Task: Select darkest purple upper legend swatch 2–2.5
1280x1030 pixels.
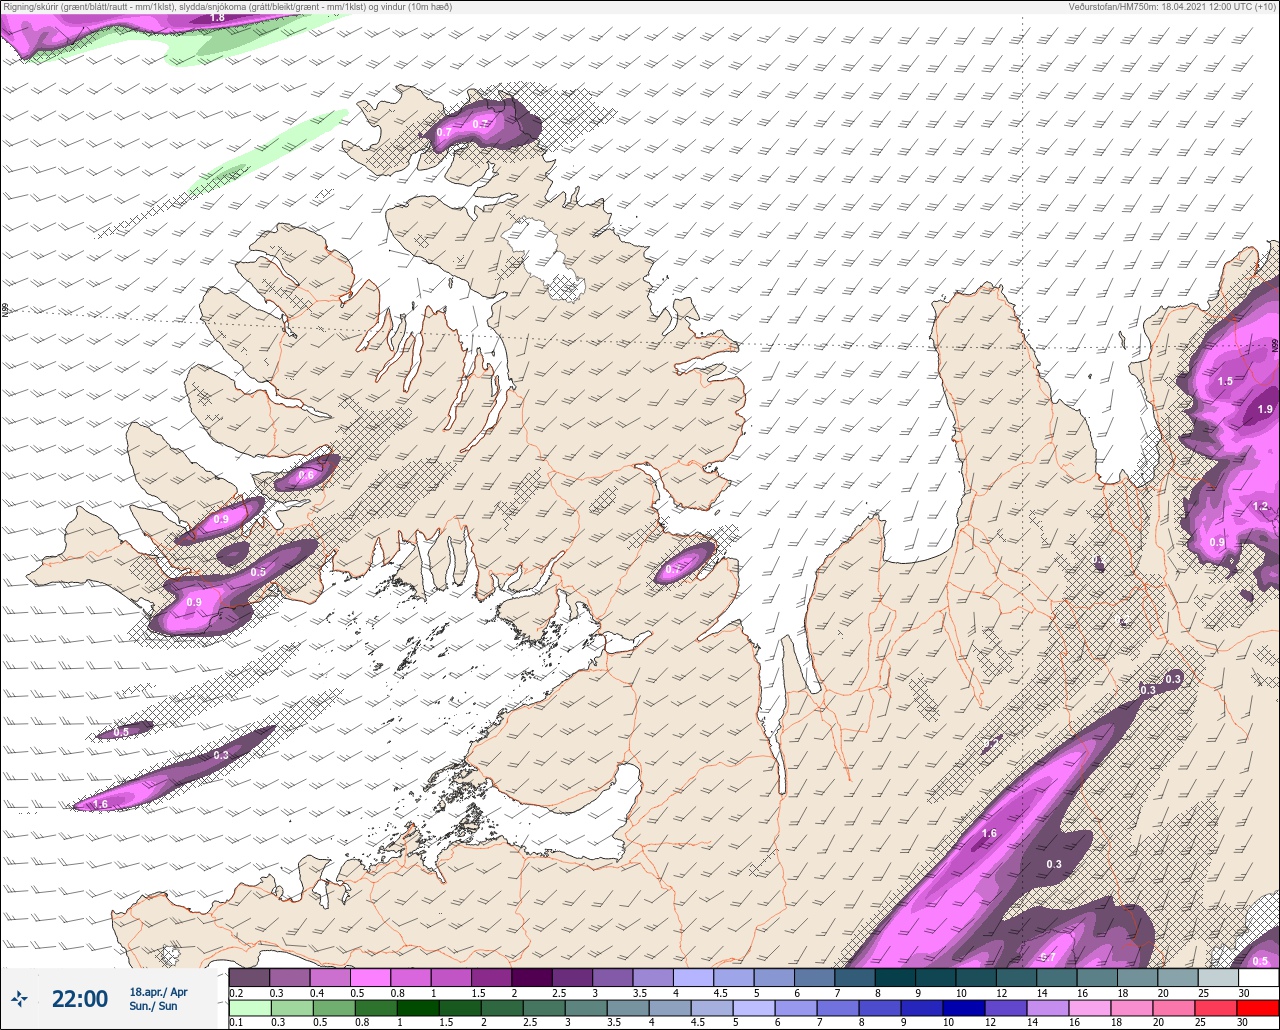Action: coord(531,977)
